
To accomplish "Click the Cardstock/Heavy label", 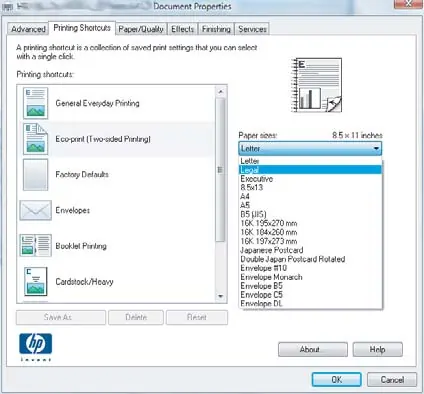I will [x=84, y=282].
